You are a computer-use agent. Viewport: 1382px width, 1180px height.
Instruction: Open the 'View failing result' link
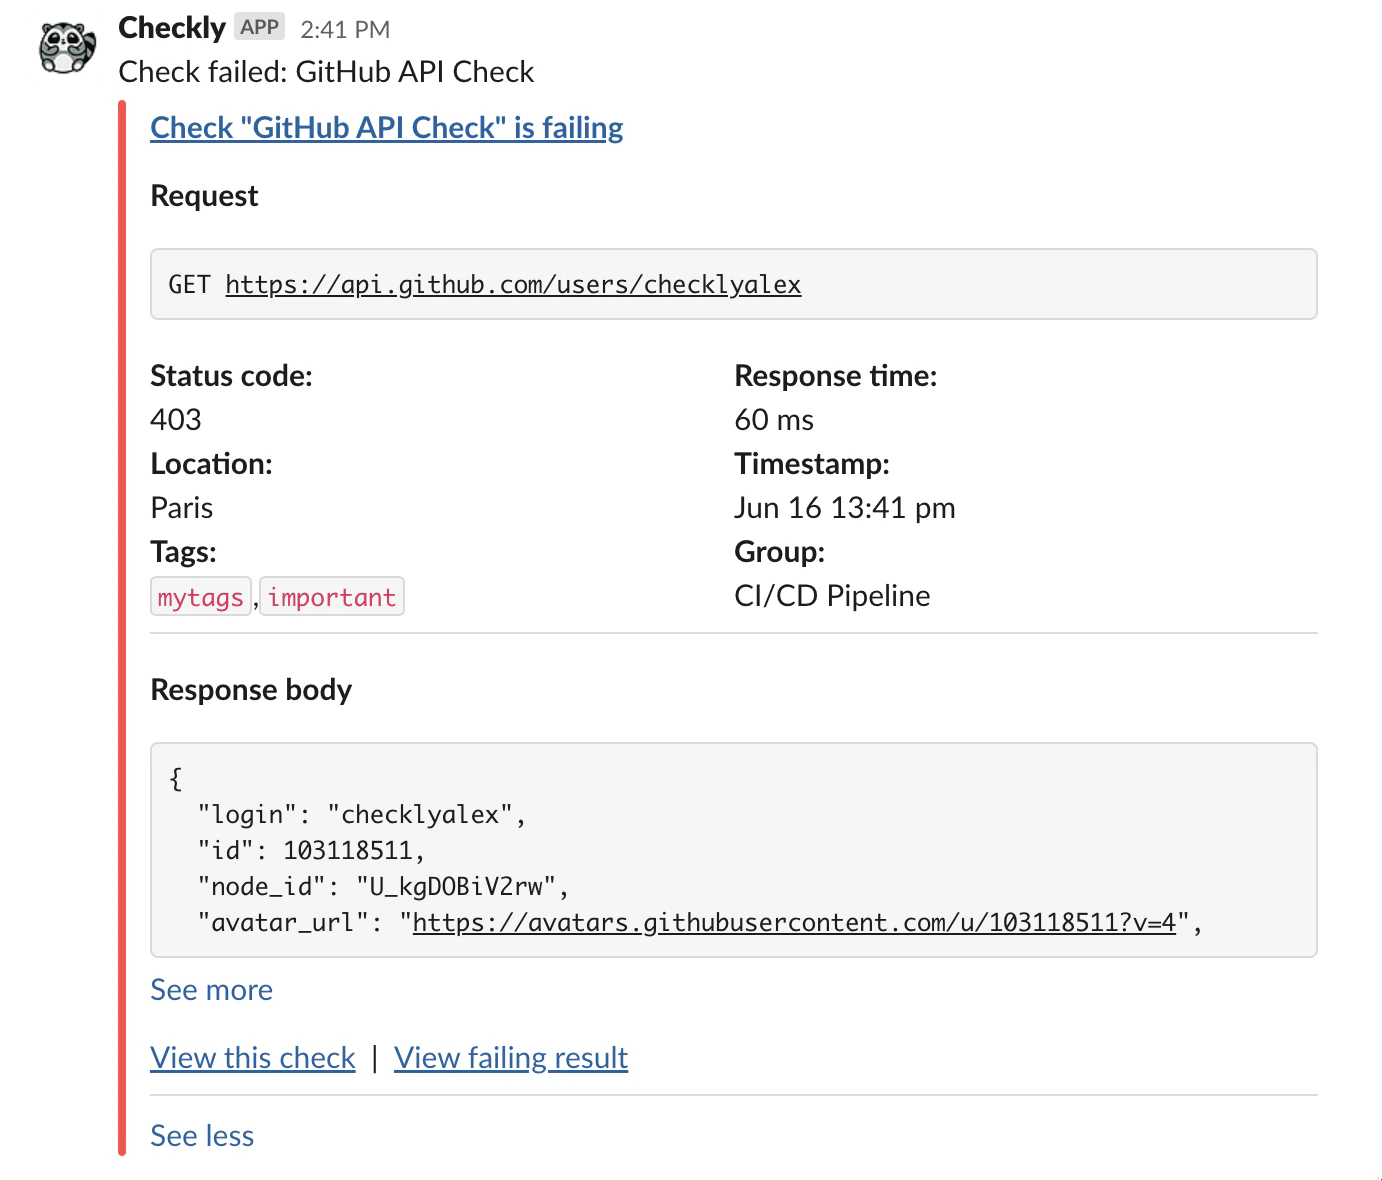511,1057
